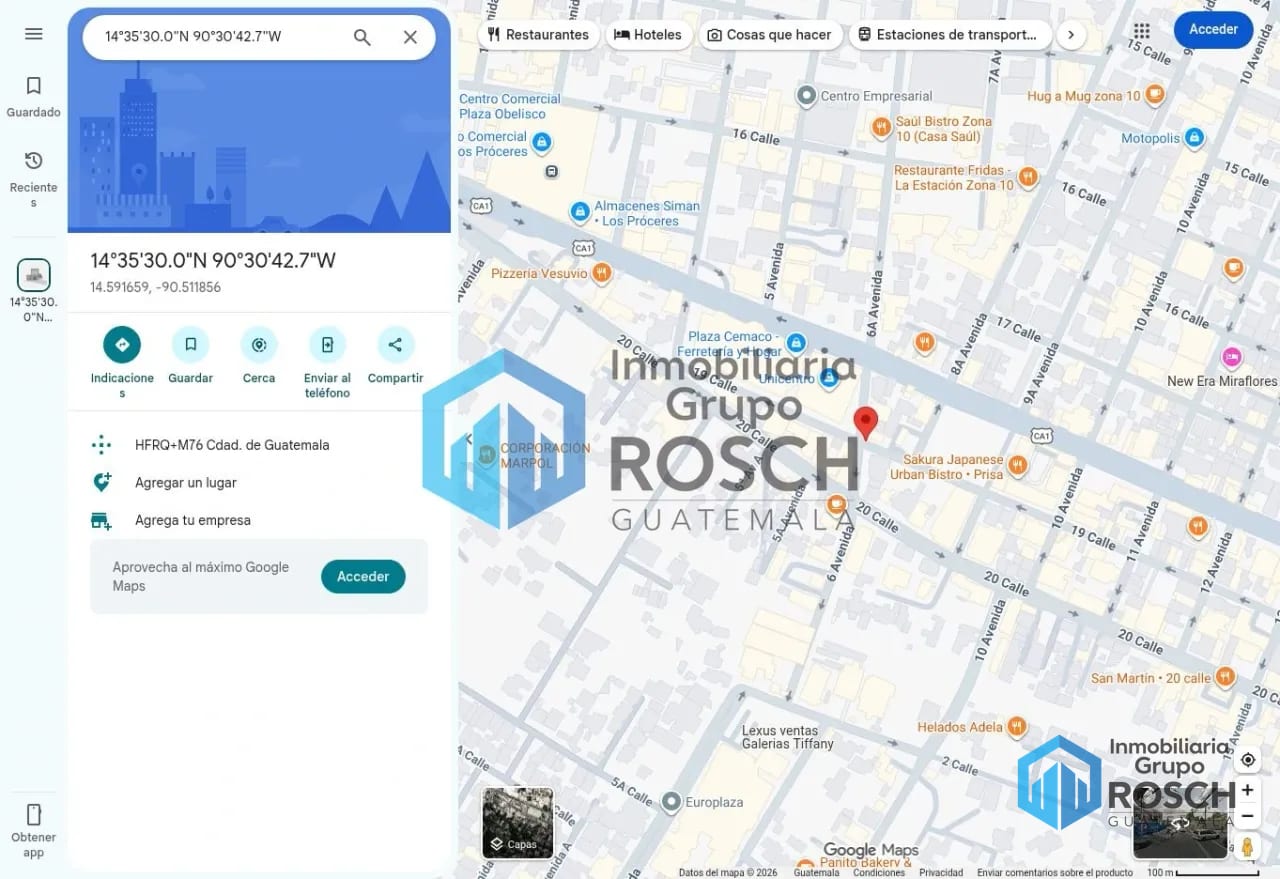Click the blue Acceder button at top right
The width and height of the screenshot is (1280, 879).
(x=1213, y=30)
